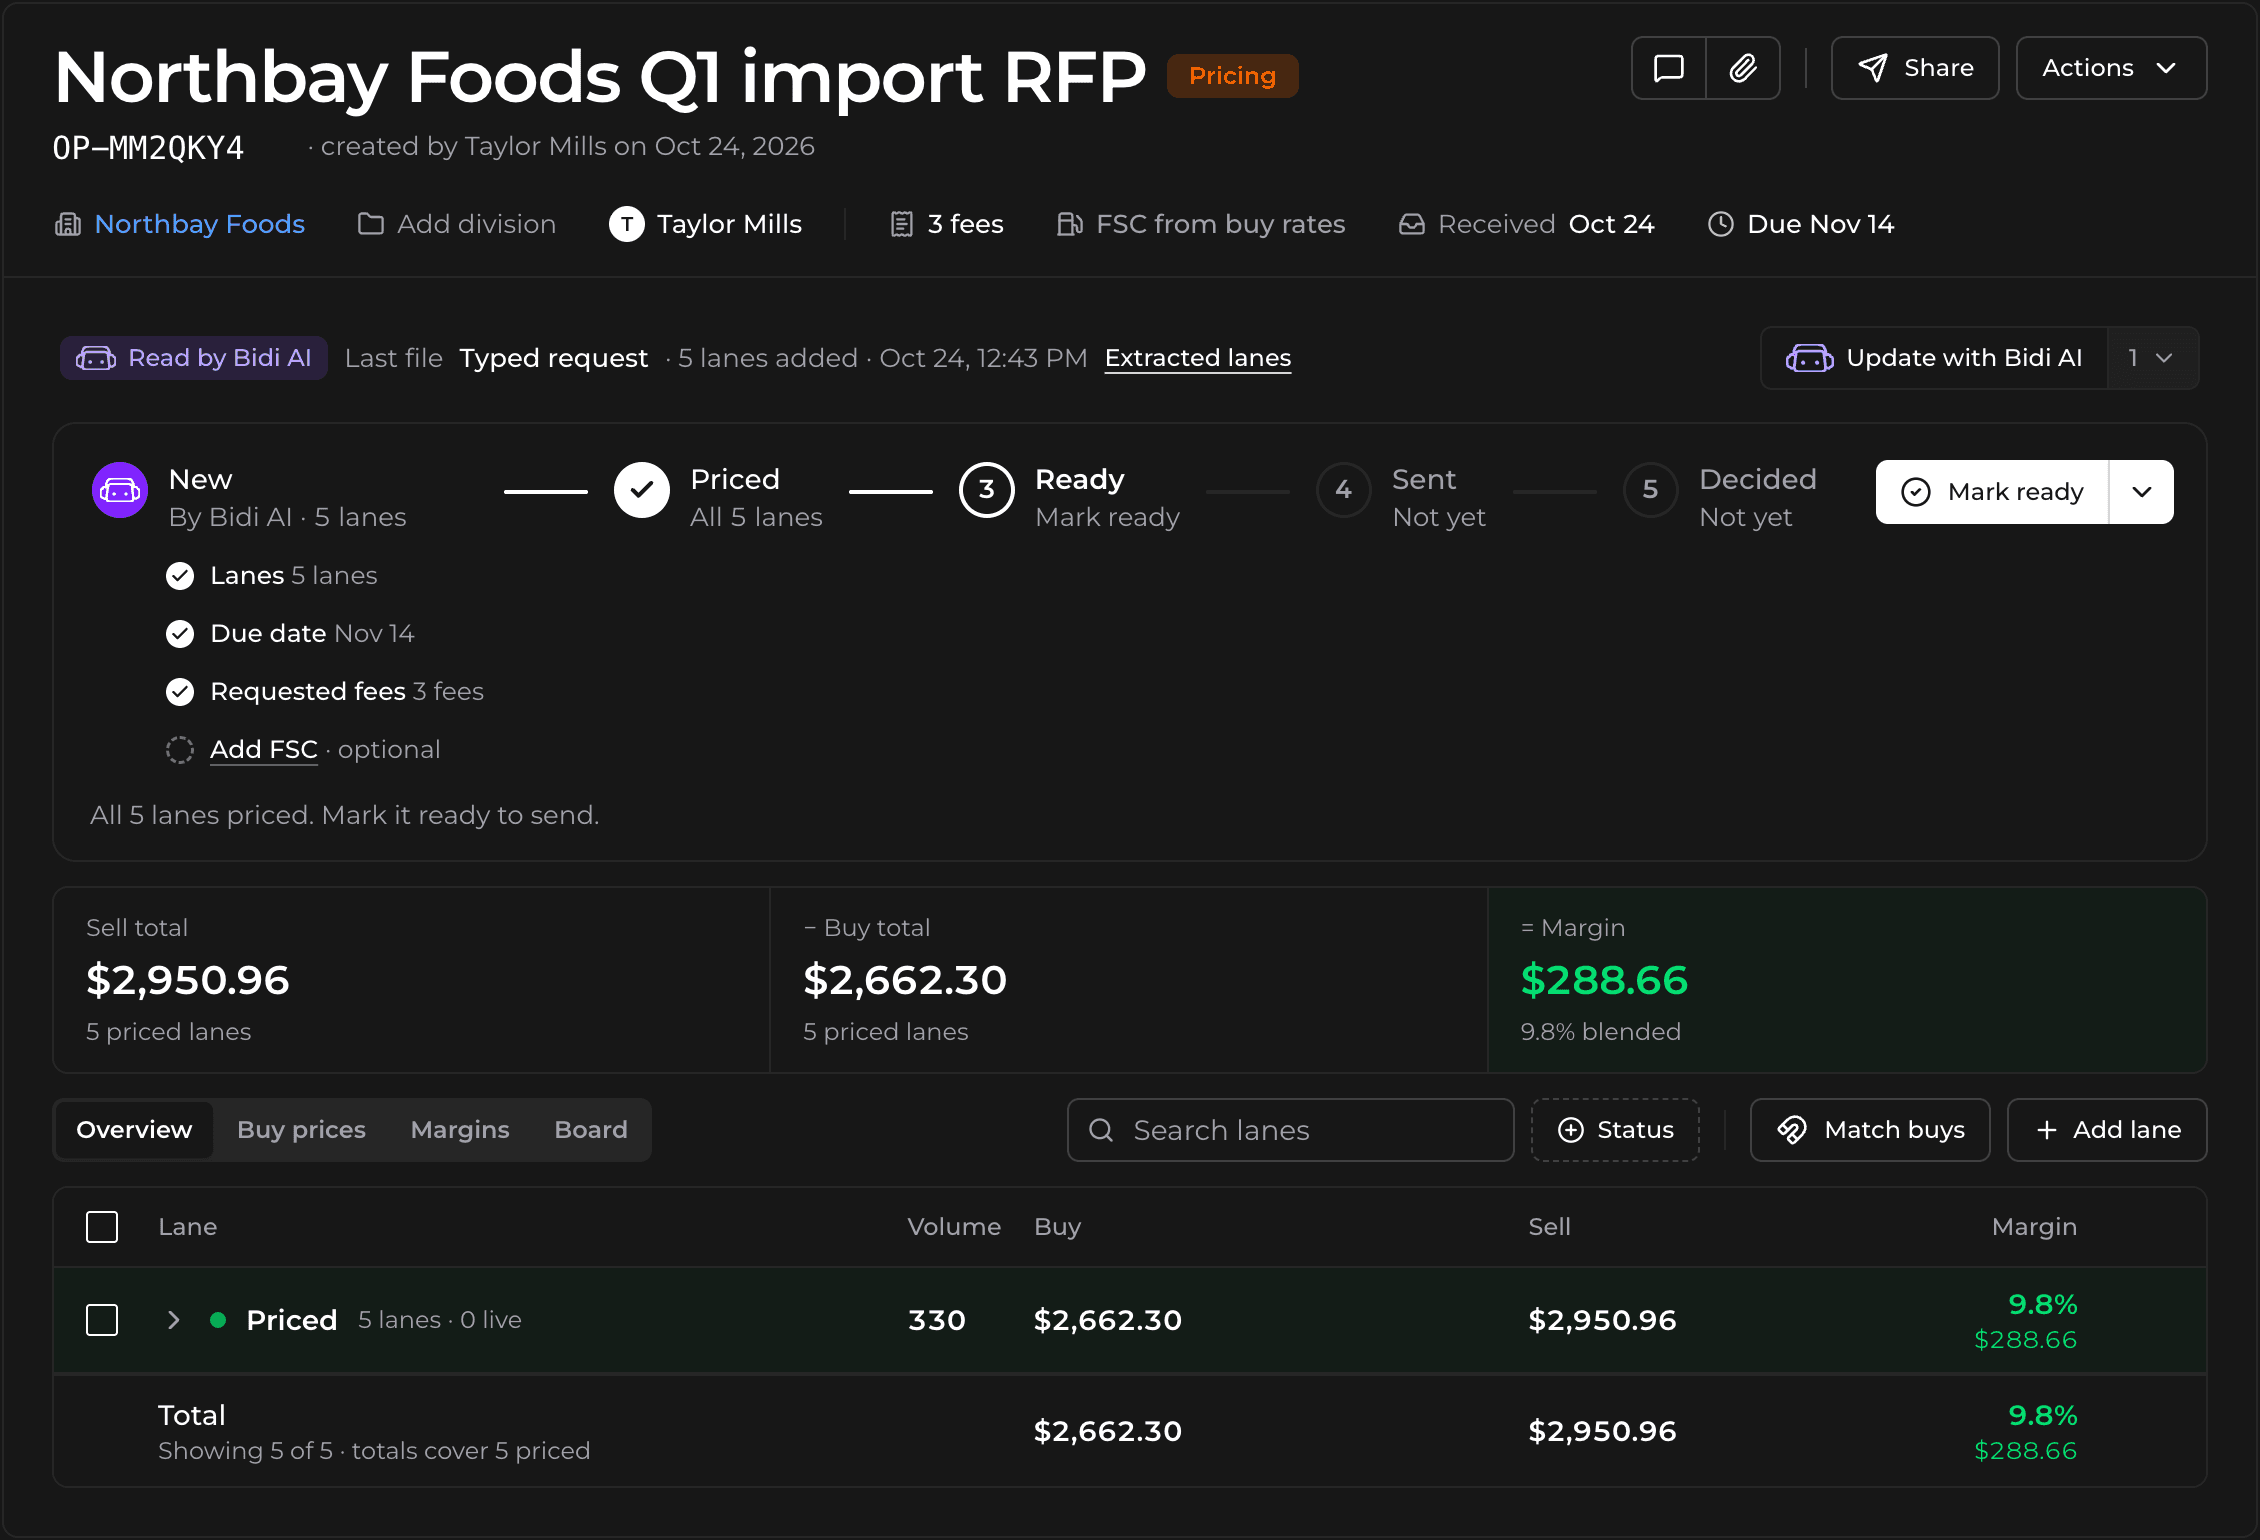
Task: Toggle the Priced group row checkbox
Action: (102, 1320)
